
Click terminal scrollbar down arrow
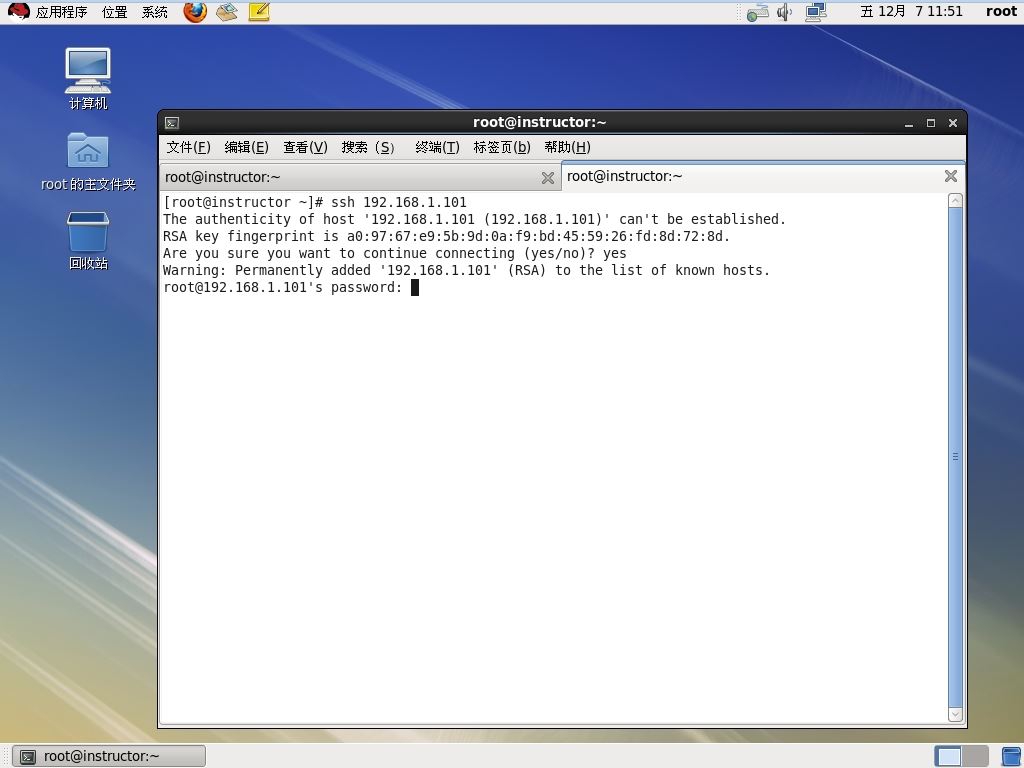955,714
